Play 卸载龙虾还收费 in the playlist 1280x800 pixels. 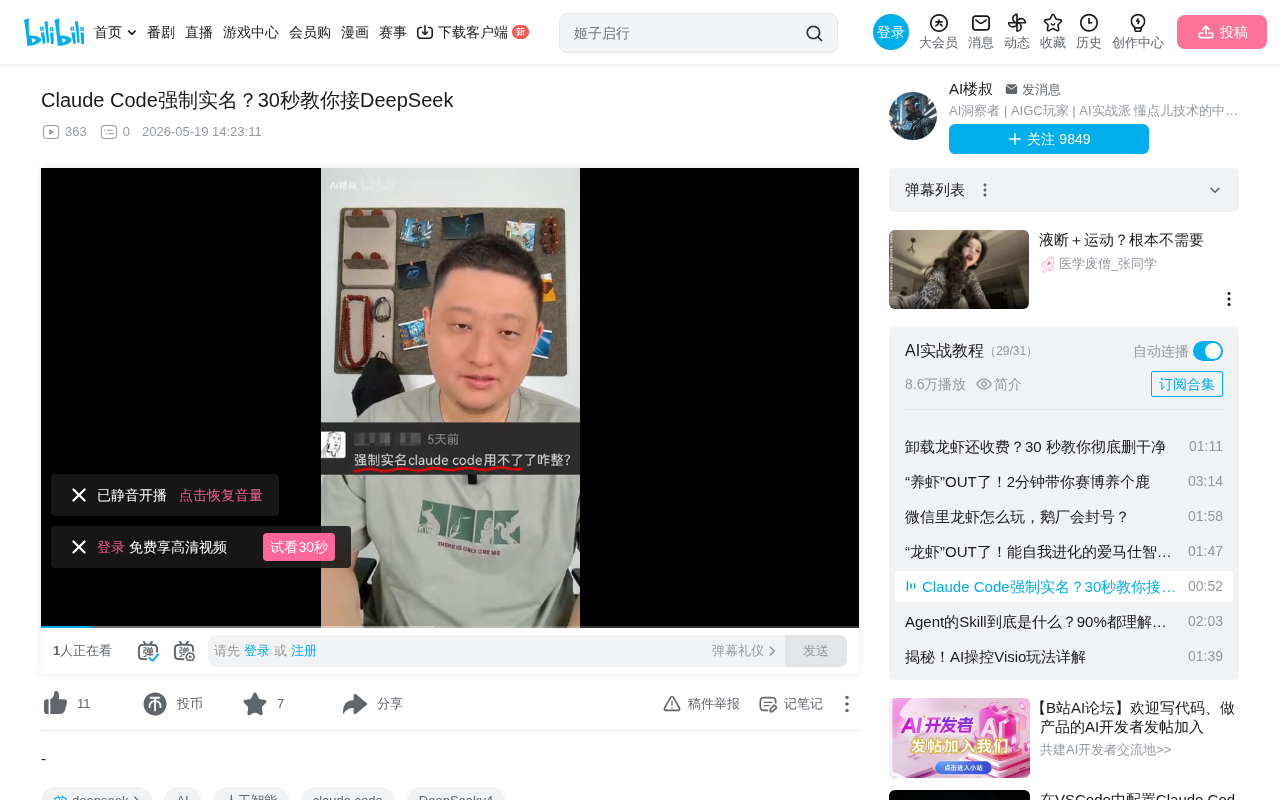pyautogui.click(x=1064, y=446)
